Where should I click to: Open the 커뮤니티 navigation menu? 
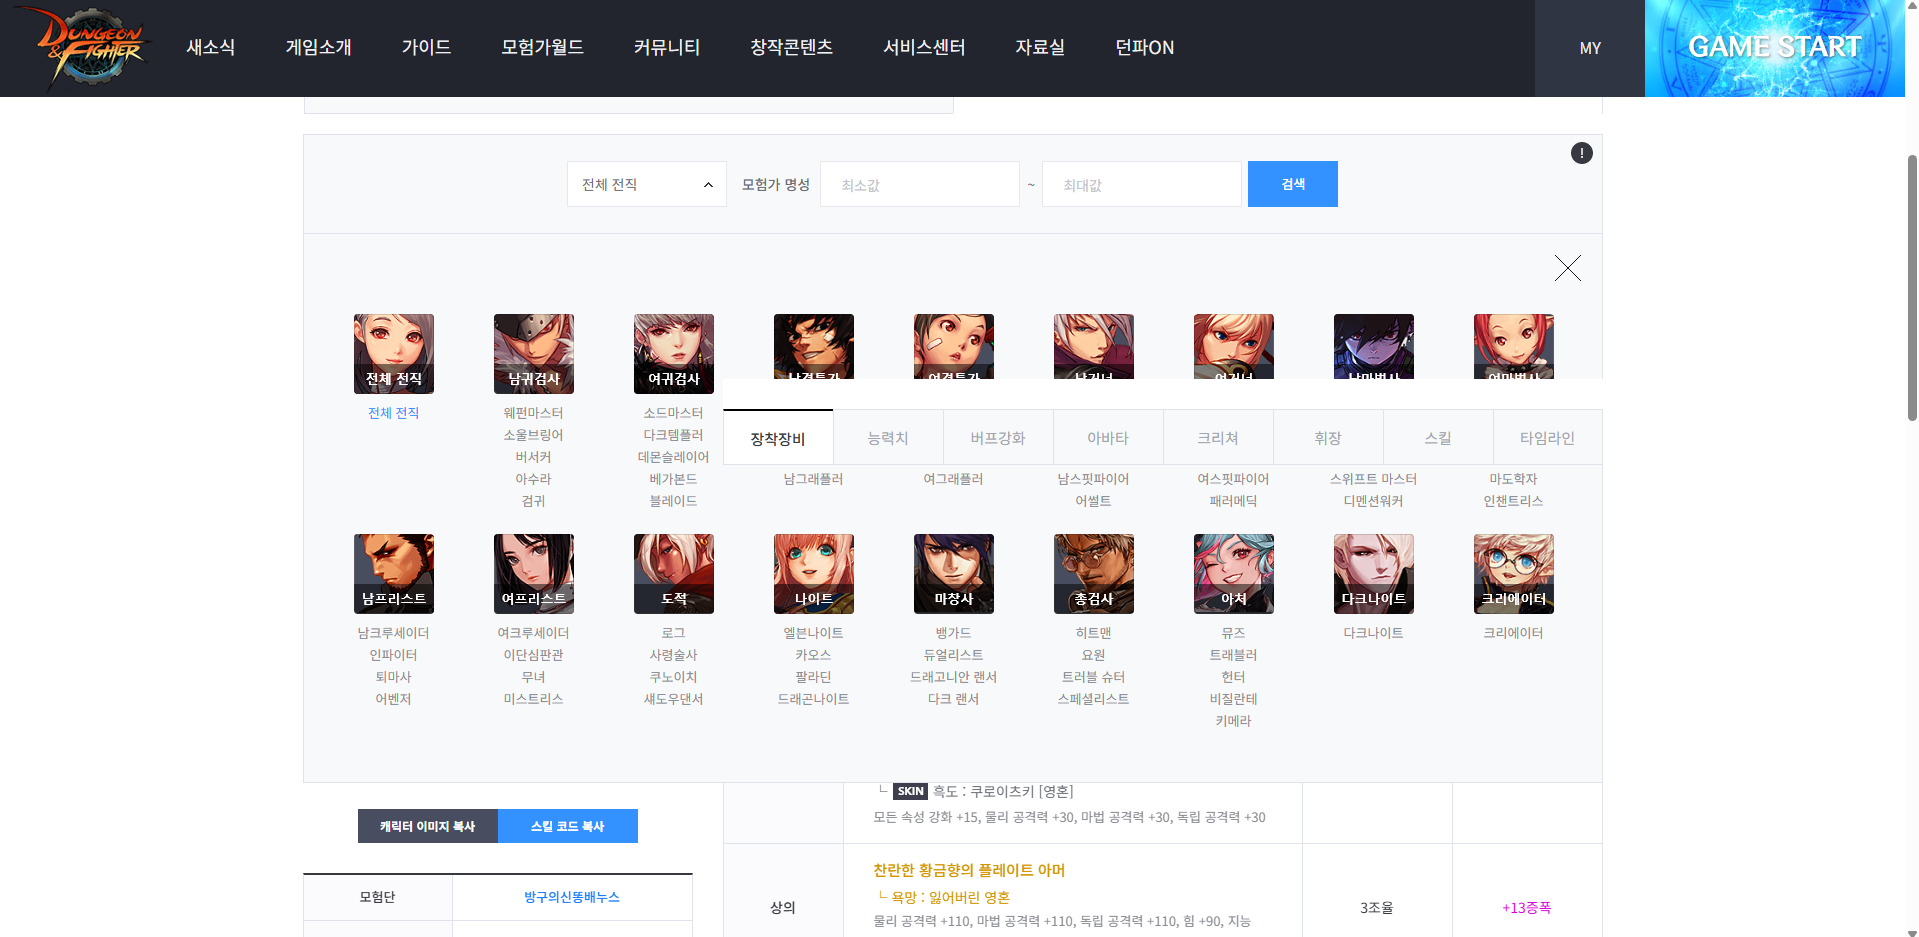tap(666, 48)
